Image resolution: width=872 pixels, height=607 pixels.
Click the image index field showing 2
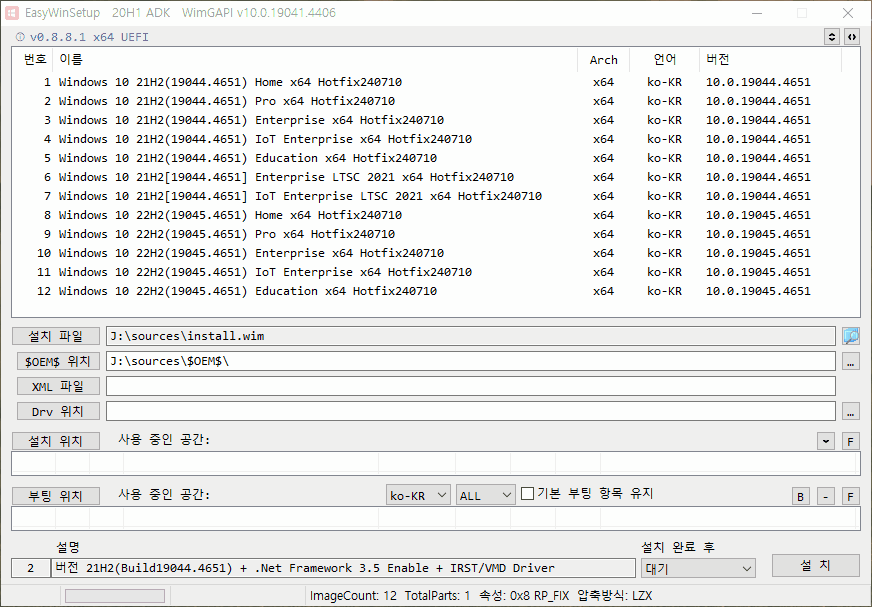click(x=31, y=568)
